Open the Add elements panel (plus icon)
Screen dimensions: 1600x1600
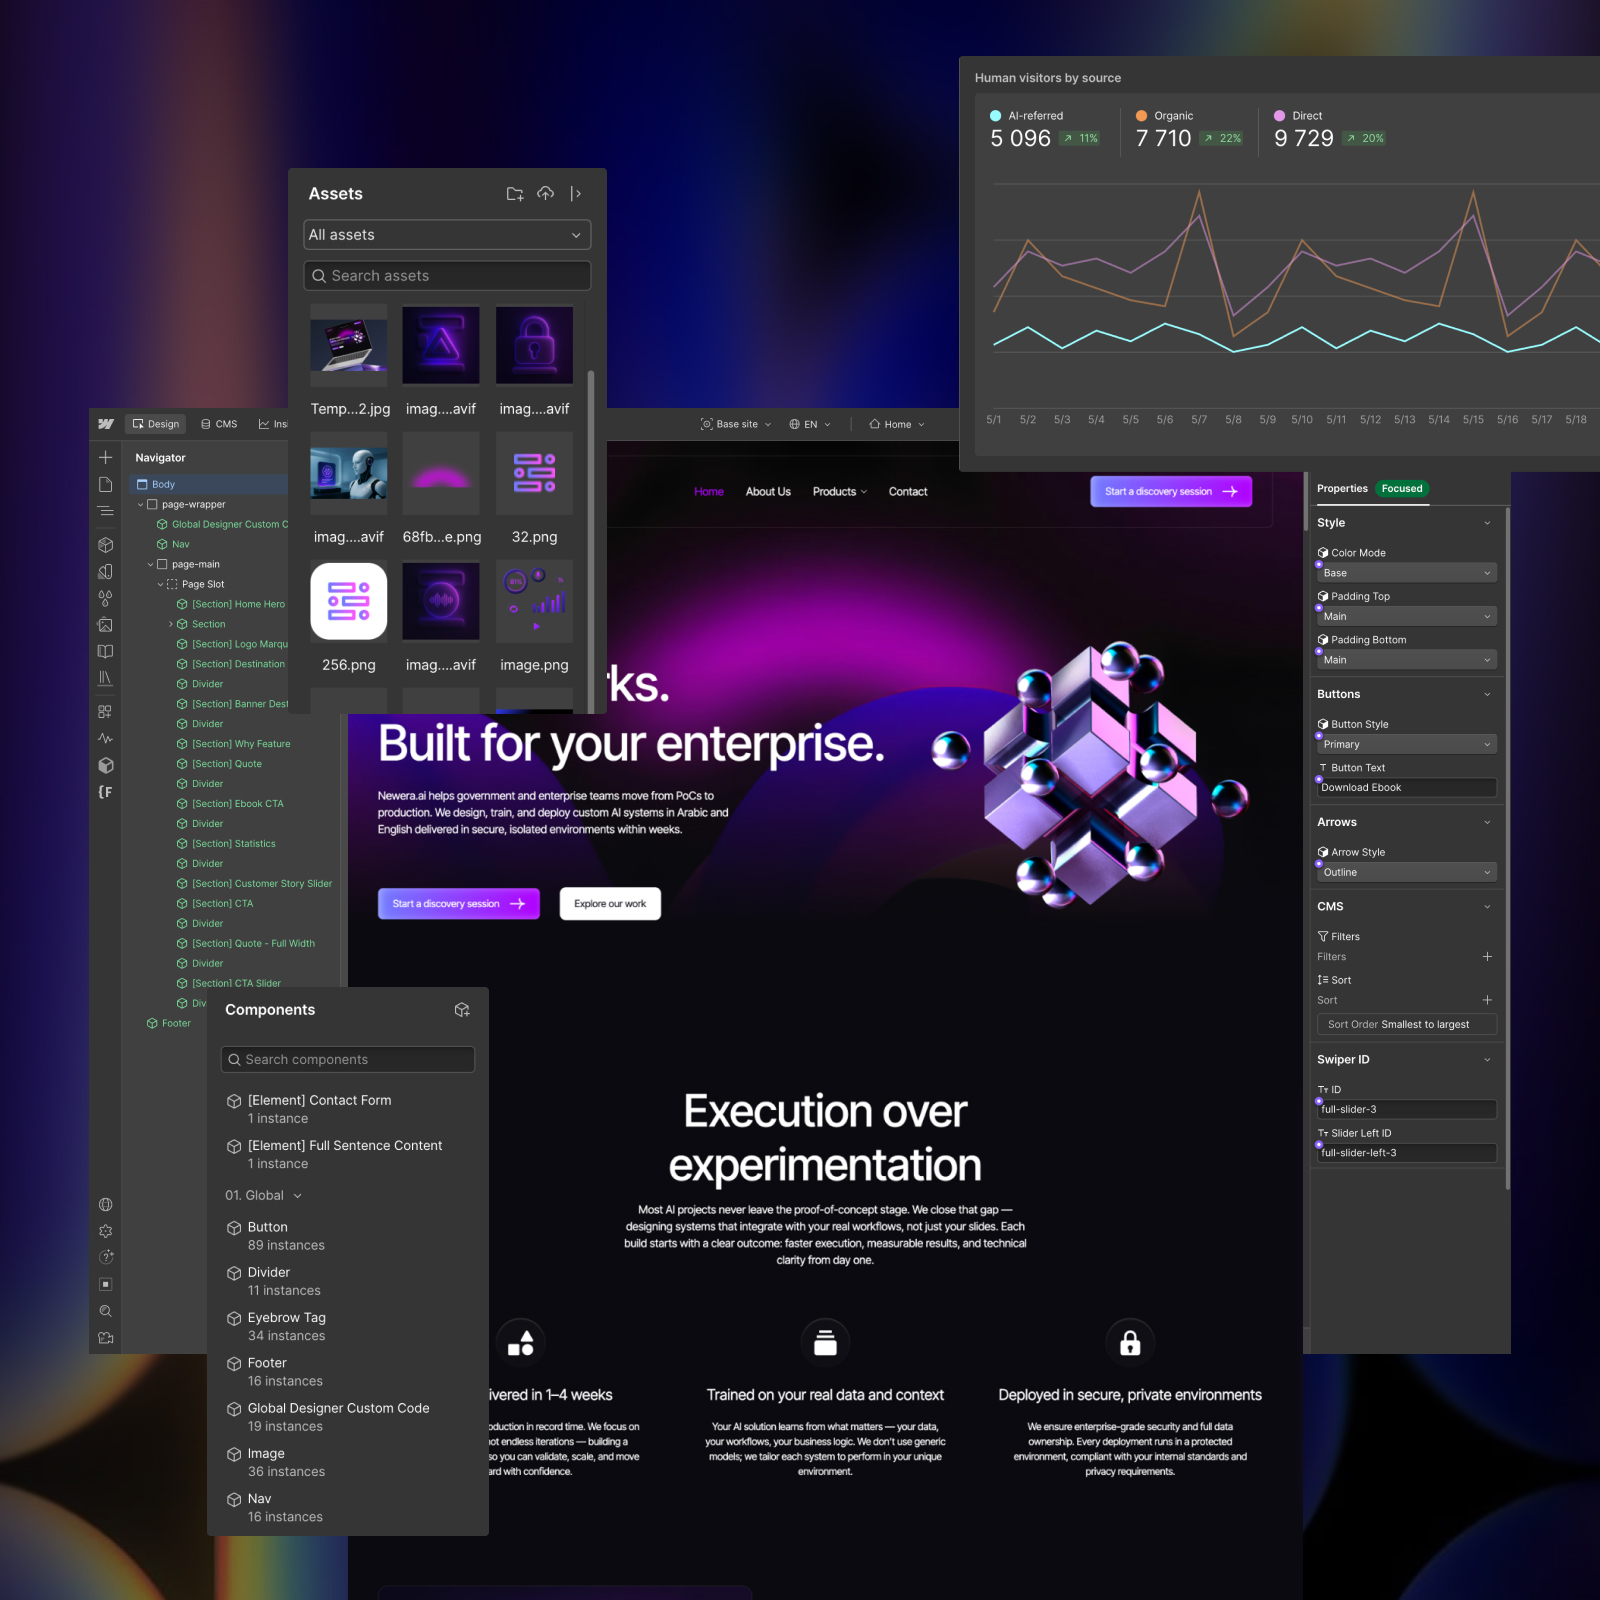click(x=105, y=457)
